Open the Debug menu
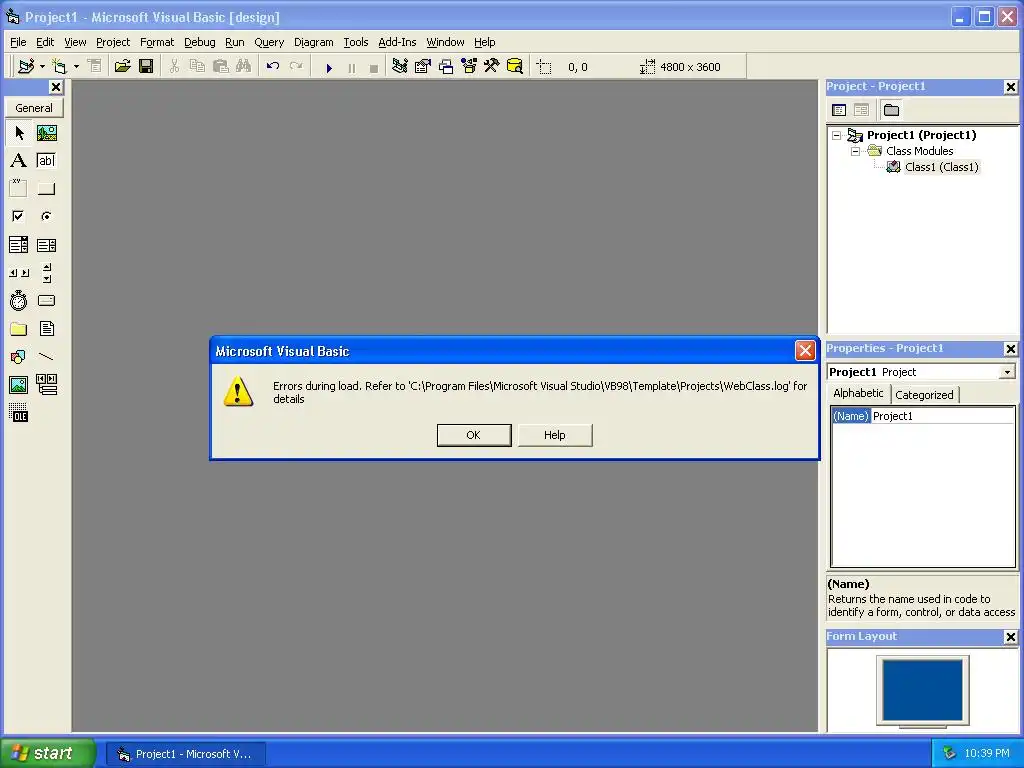This screenshot has height=768, width=1024. tap(199, 42)
